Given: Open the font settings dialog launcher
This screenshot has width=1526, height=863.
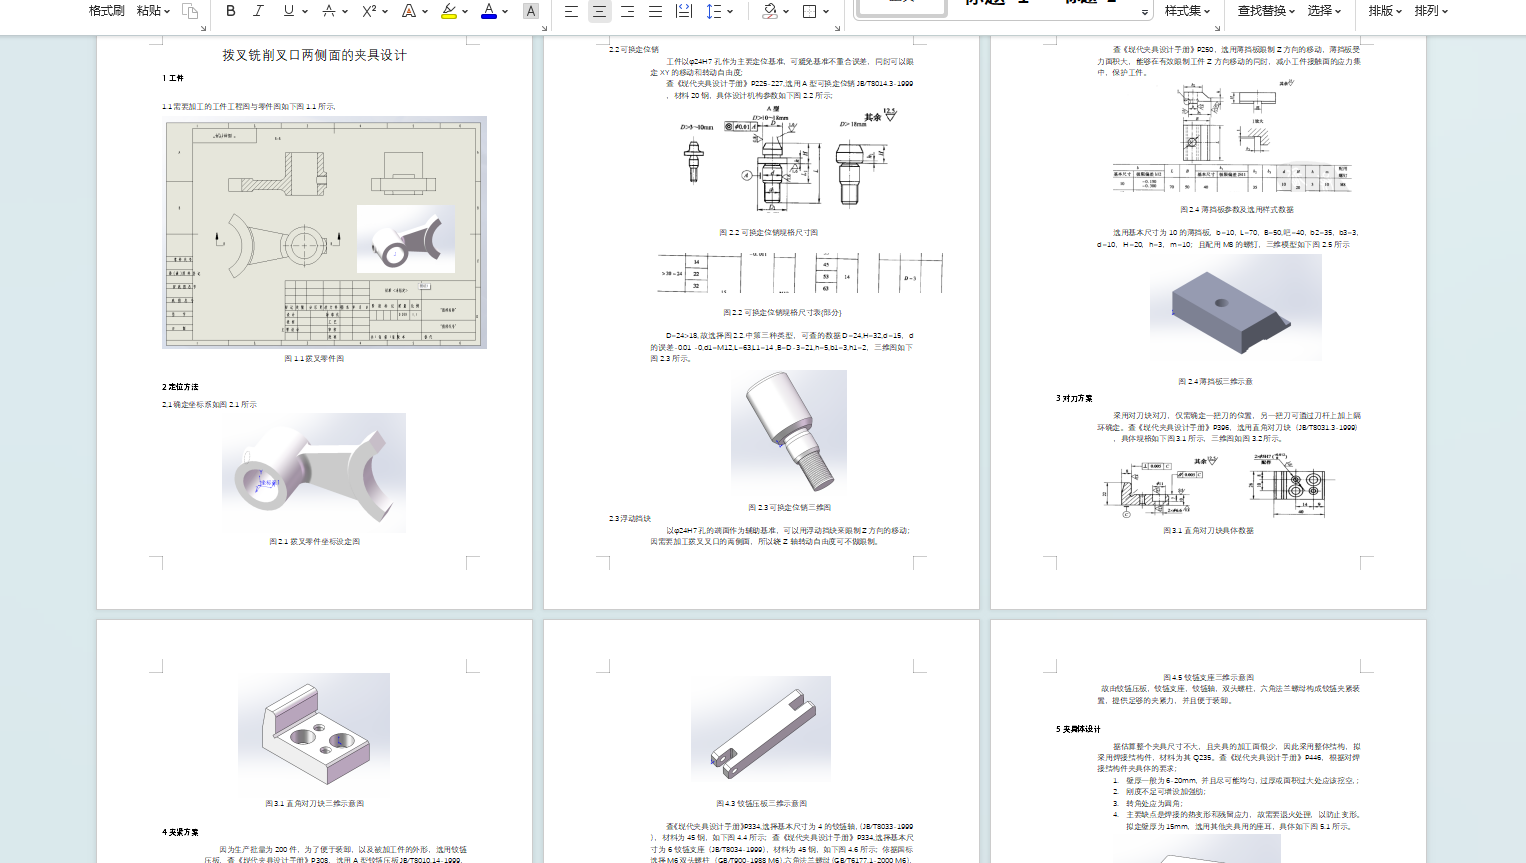Looking at the screenshot, I should pyautogui.click(x=544, y=28).
